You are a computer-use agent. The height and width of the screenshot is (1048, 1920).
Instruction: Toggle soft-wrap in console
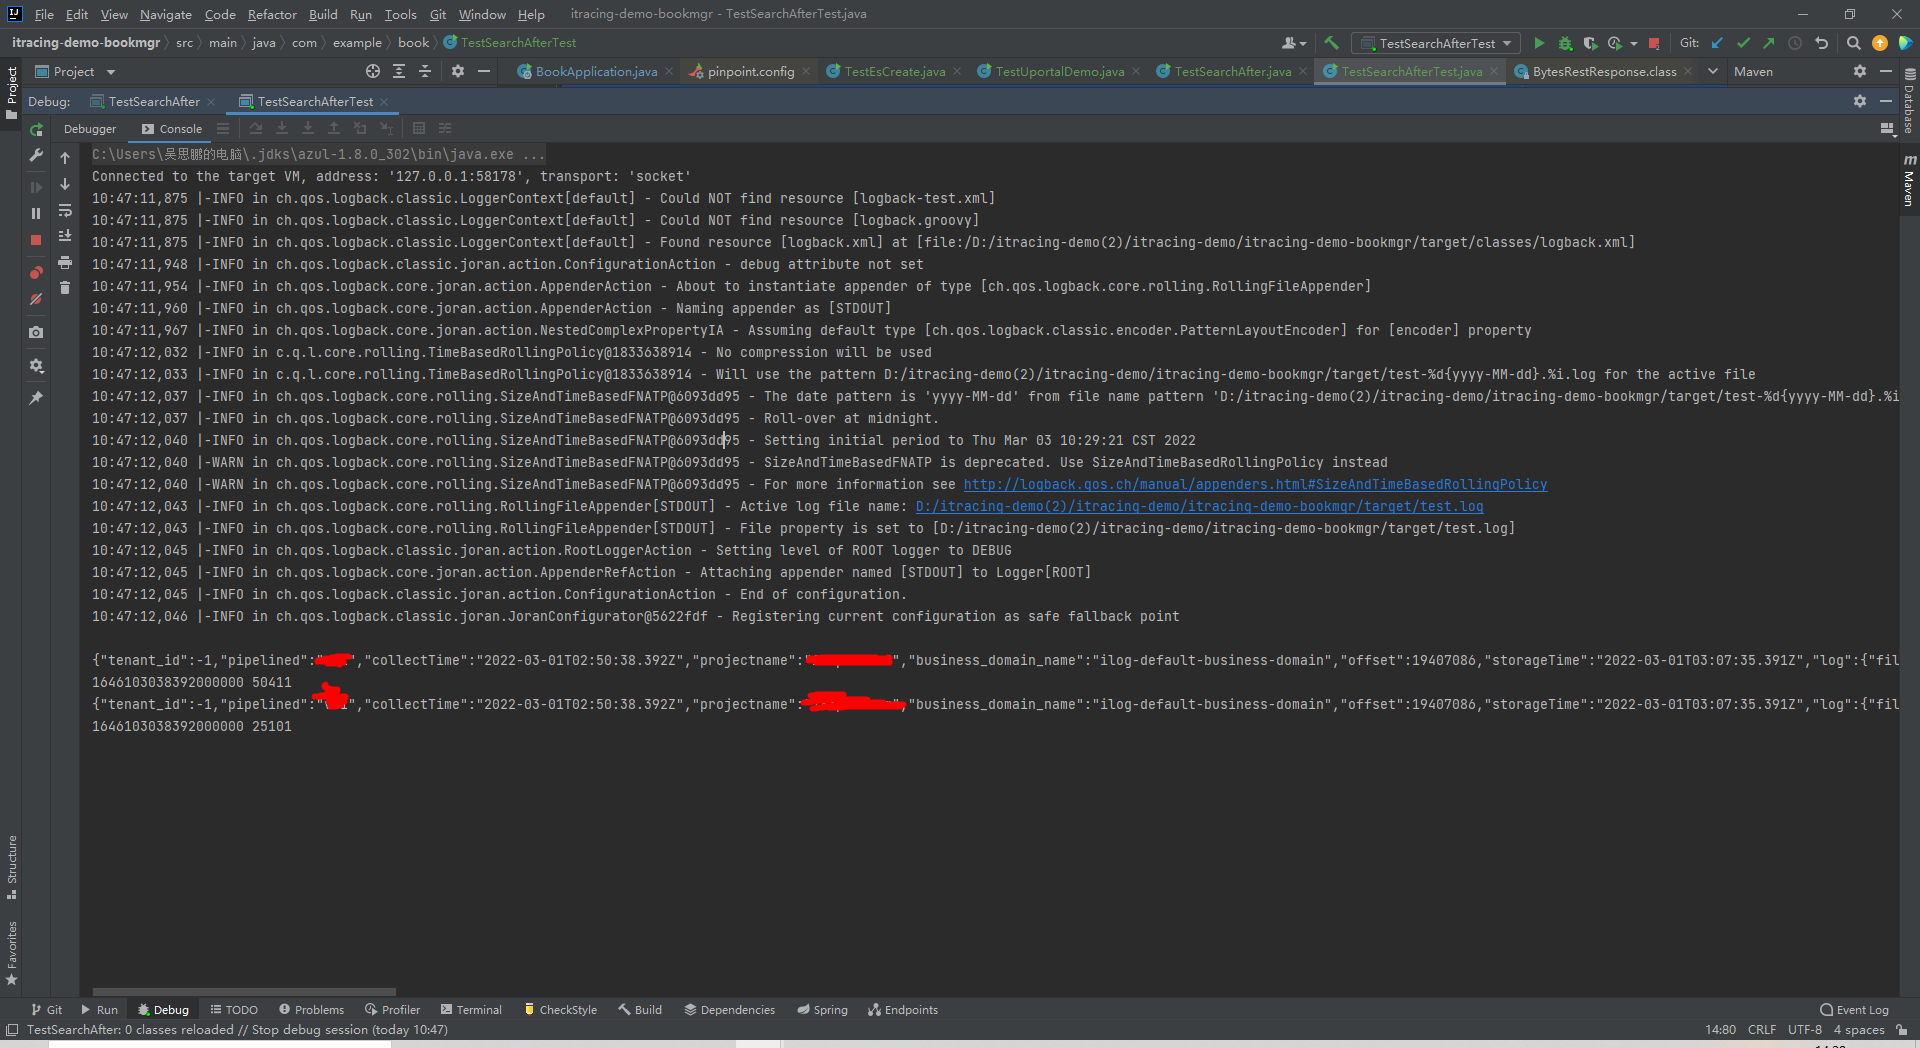(x=65, y=210)
